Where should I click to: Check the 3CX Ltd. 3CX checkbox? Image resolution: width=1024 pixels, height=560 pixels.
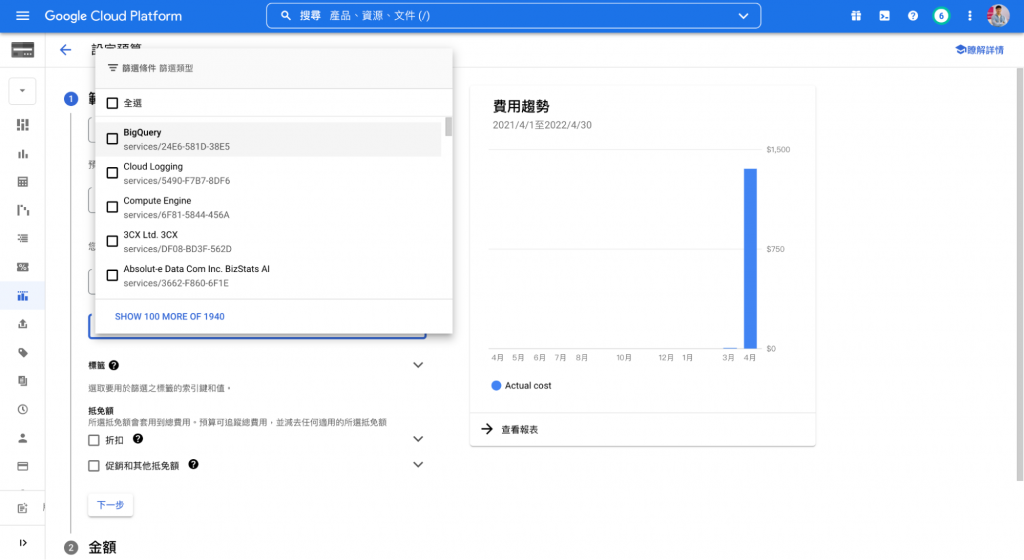[x=112, y=241]
